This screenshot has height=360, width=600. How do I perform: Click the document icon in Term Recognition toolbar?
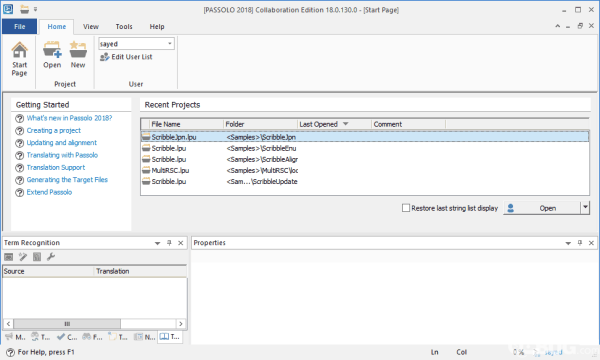37,257
